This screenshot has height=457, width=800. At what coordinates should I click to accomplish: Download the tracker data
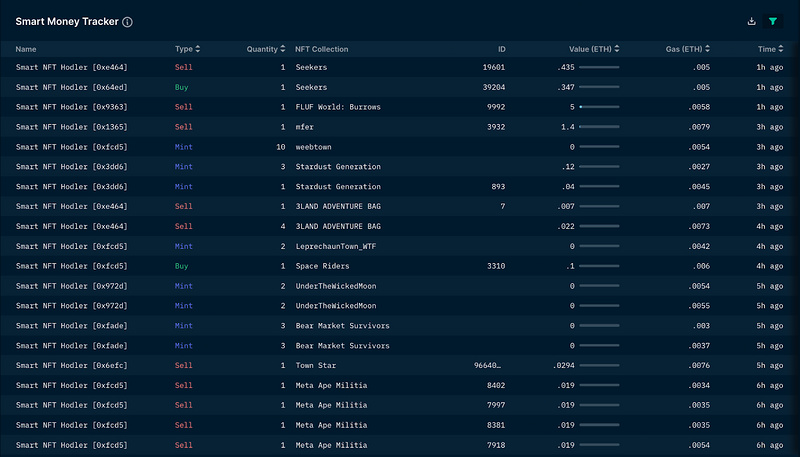coord(752,21)
